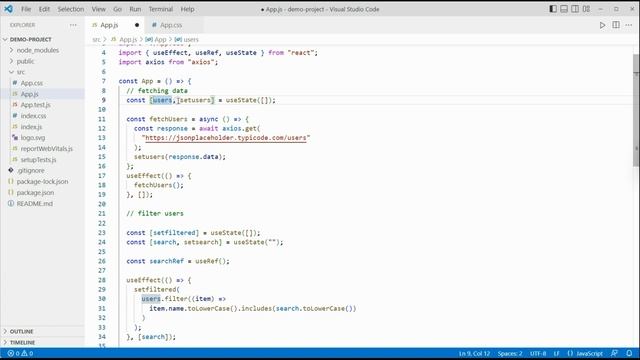Open package.json file
Screen dimensions: 640x360
(x=35, y=193)
